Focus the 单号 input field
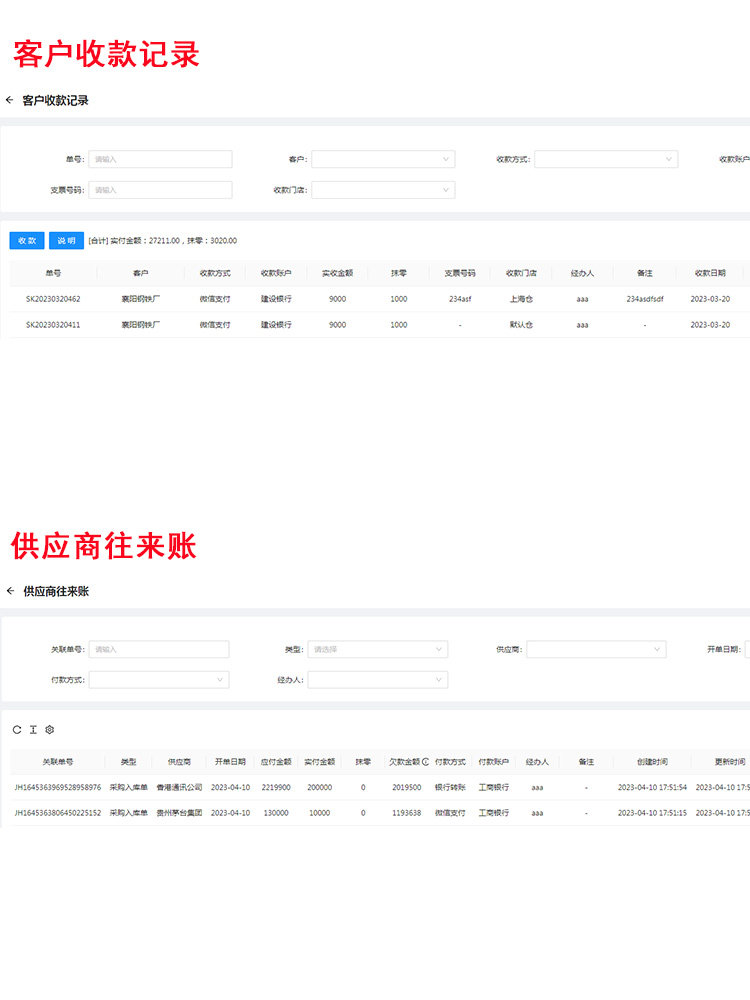The image size is (750, 1000). [x=160, y=159]
